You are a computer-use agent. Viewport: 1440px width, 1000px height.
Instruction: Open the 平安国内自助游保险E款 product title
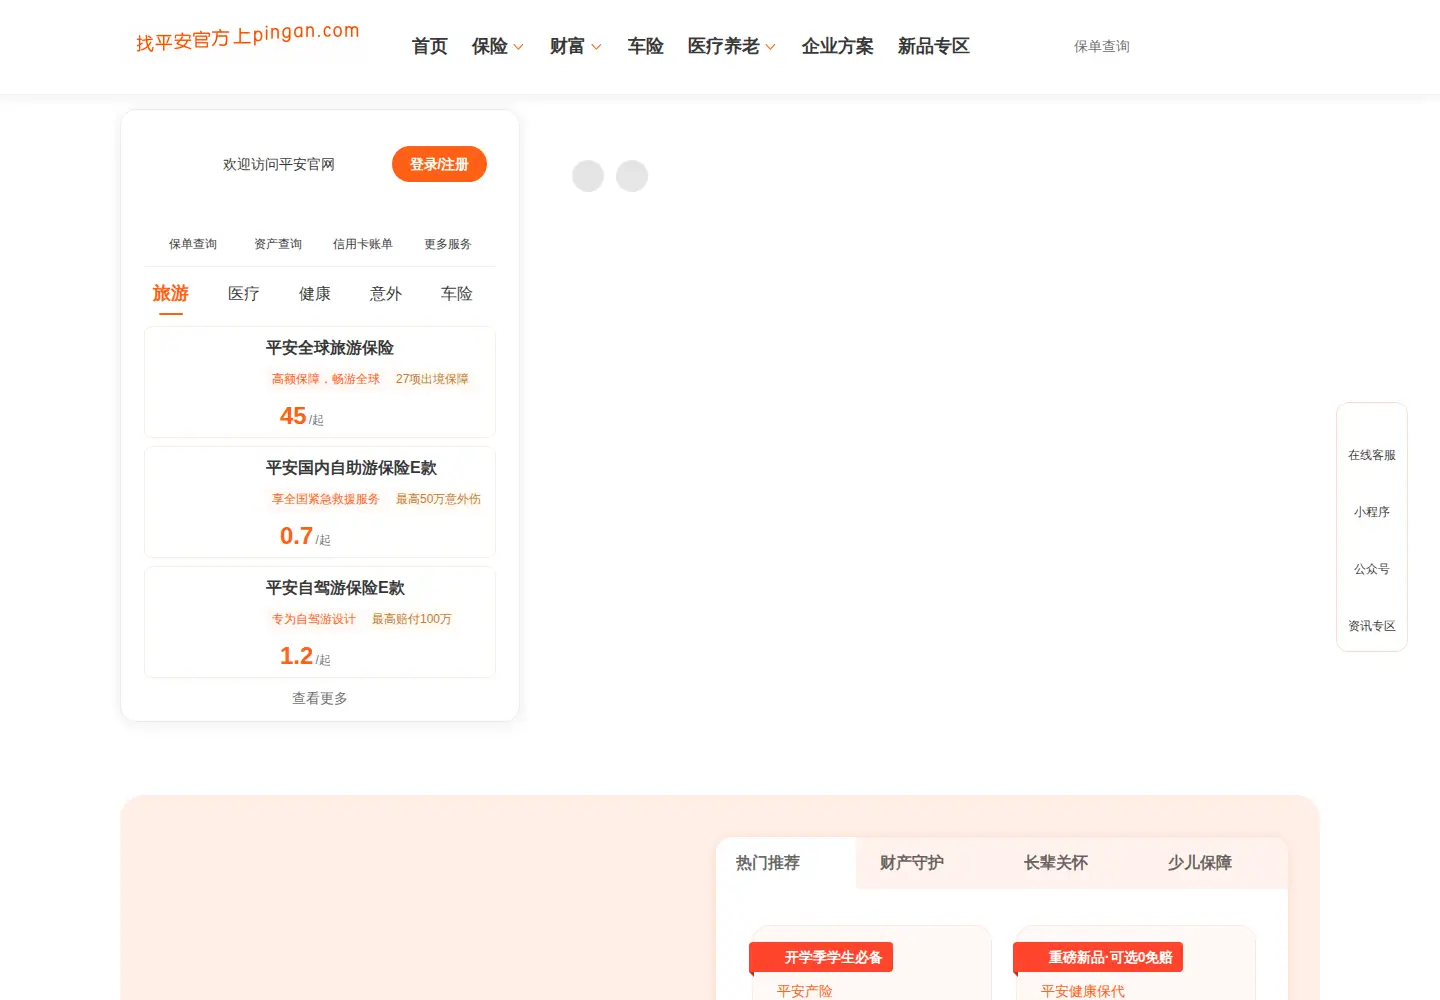(351, 468)
